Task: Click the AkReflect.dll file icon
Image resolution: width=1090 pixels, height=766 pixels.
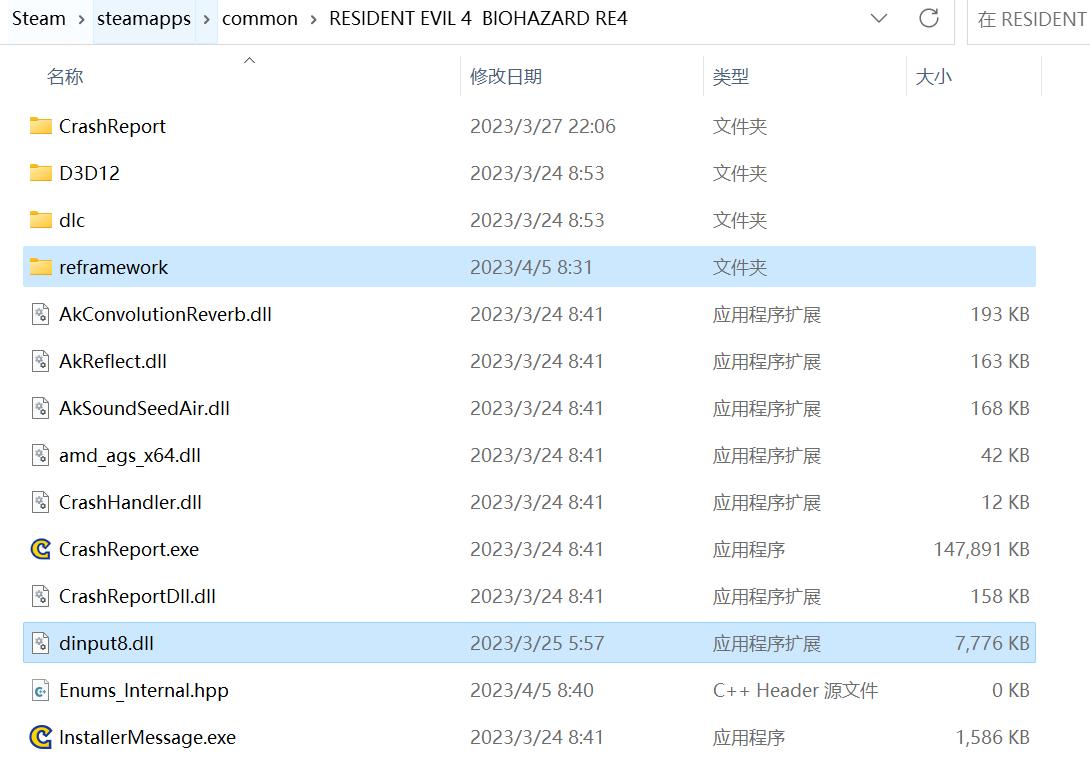Action: [x=40, y=361]
